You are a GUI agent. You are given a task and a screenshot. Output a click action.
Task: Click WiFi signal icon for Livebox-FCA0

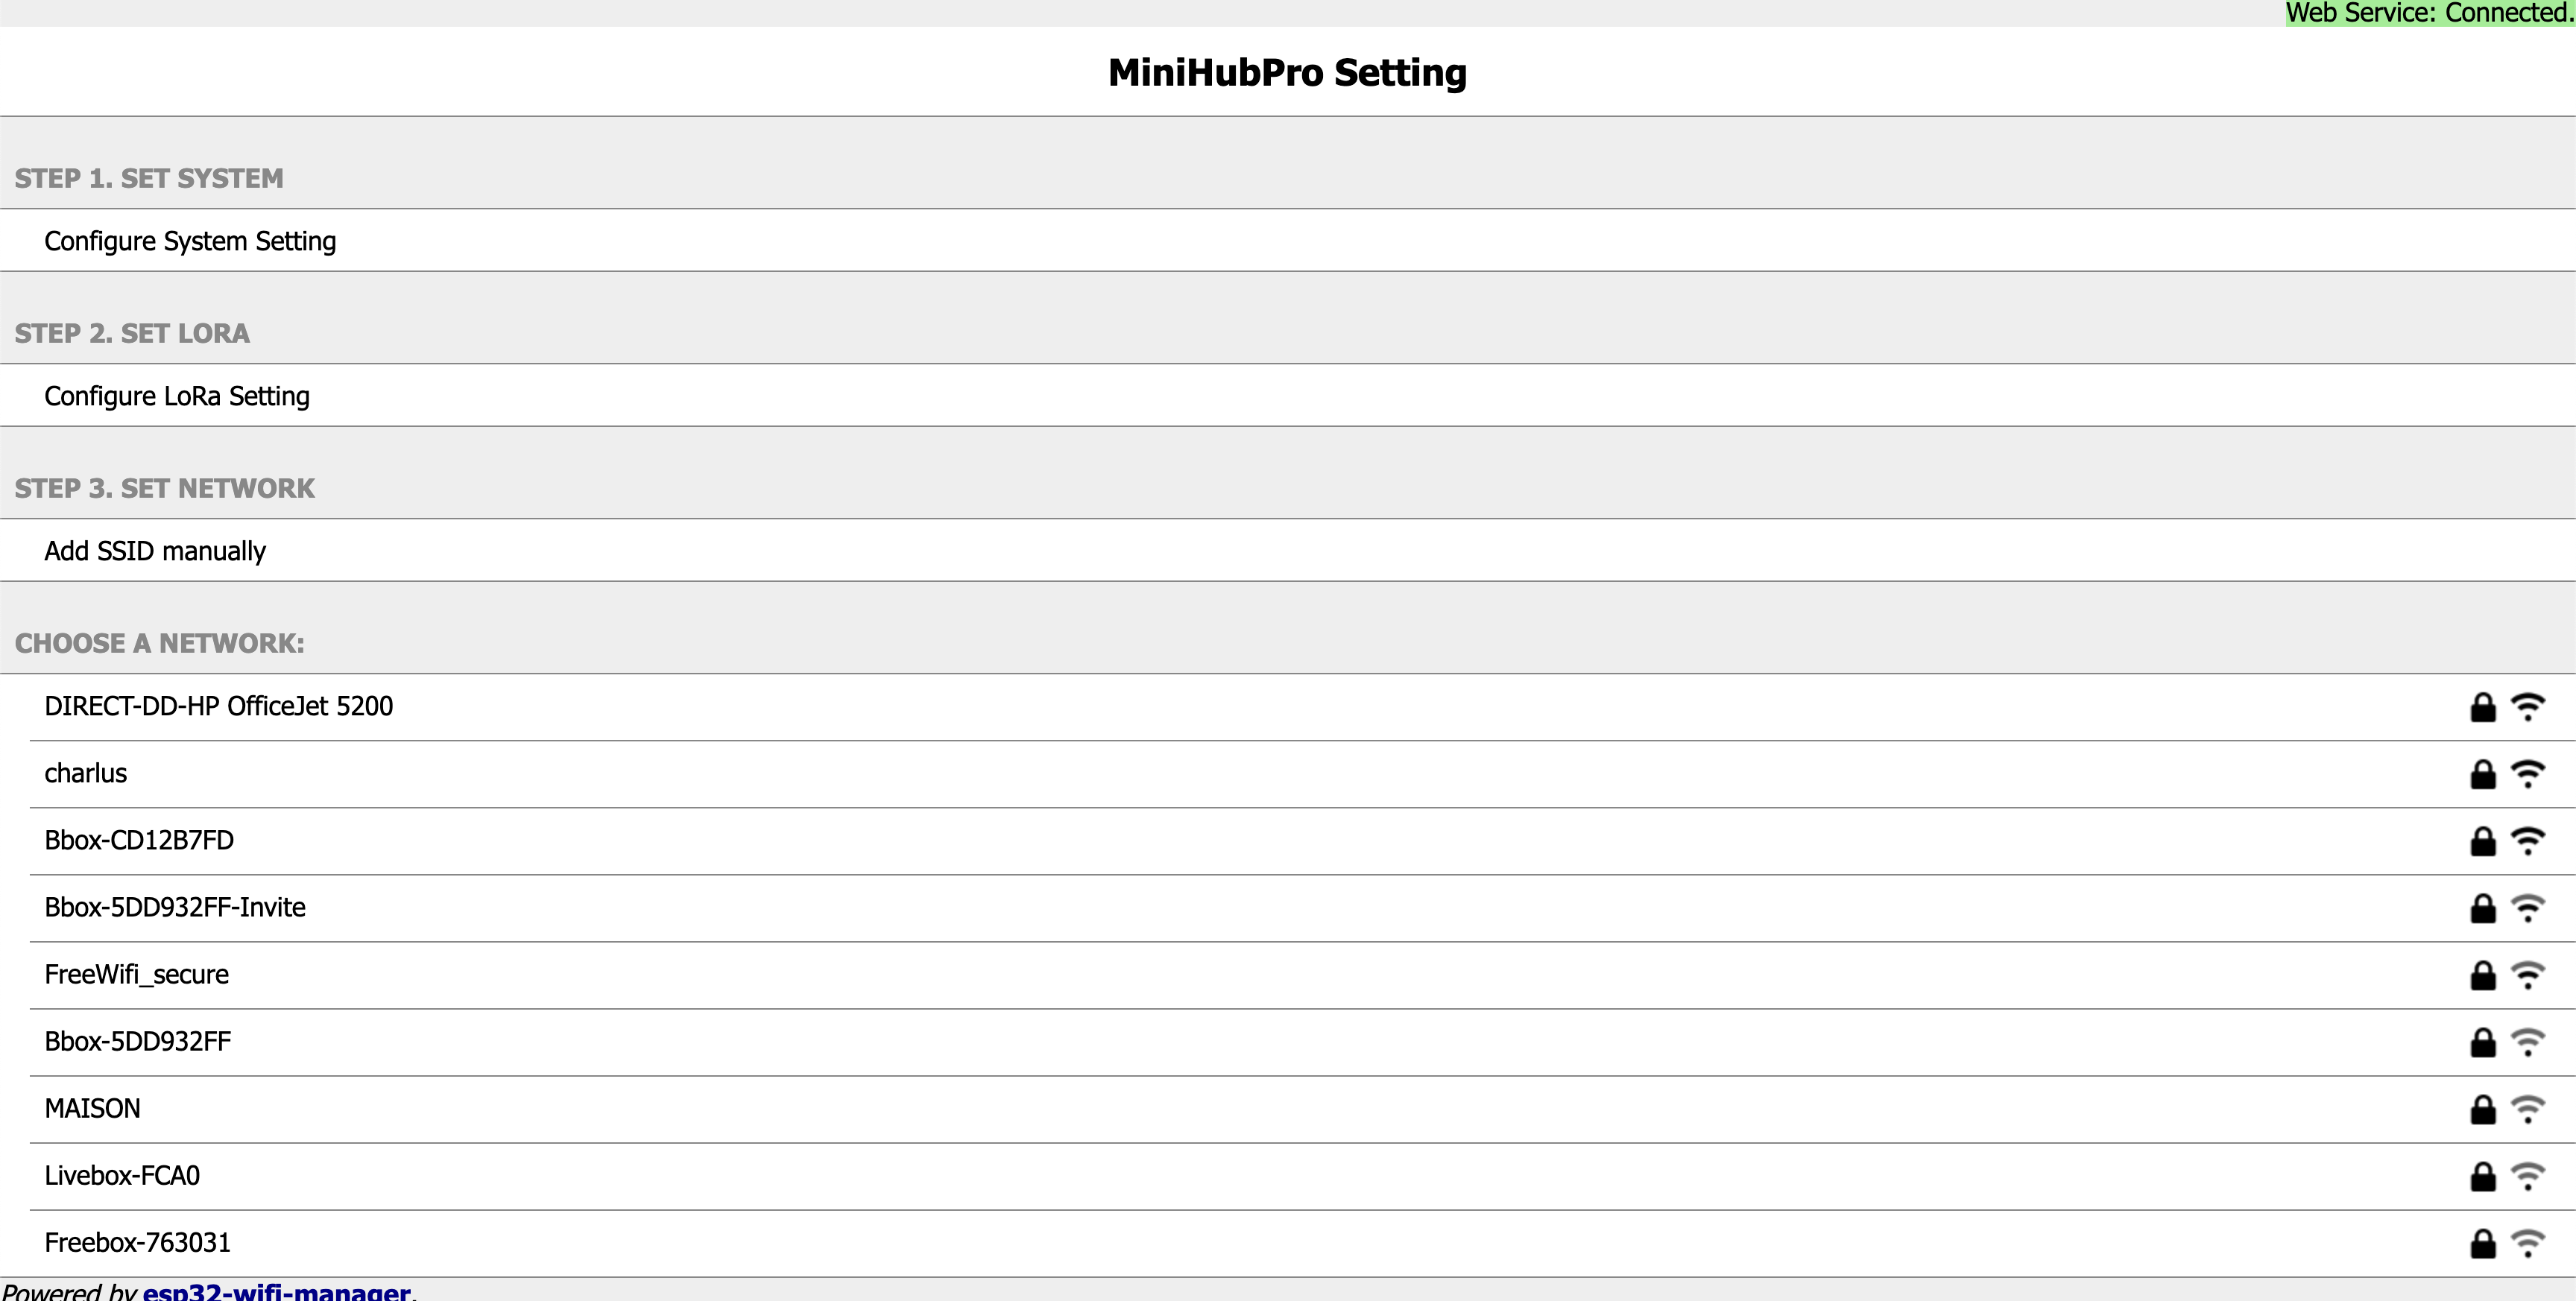pyautogui.click(x=2527, y=1176)
